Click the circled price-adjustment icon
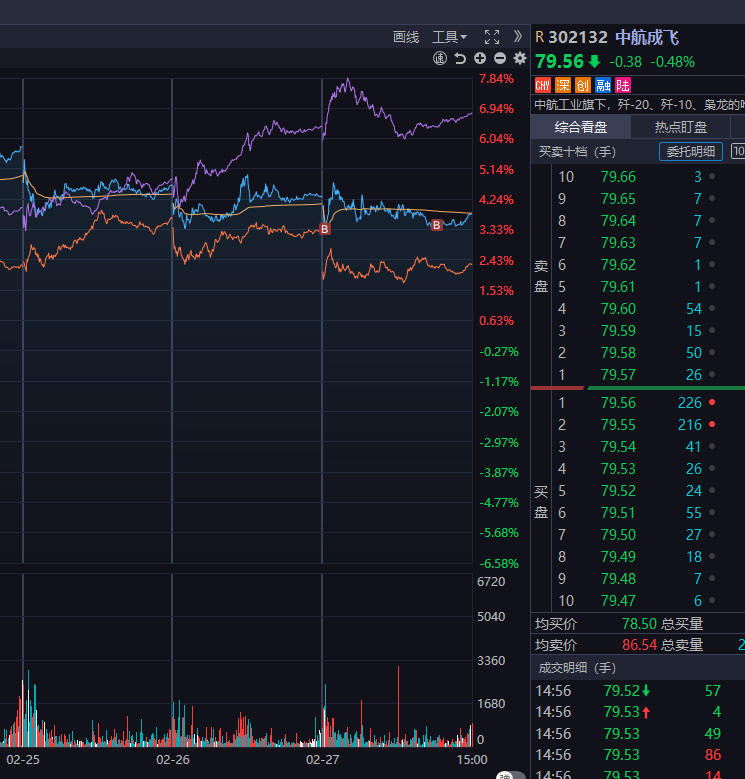 point(440,59)
